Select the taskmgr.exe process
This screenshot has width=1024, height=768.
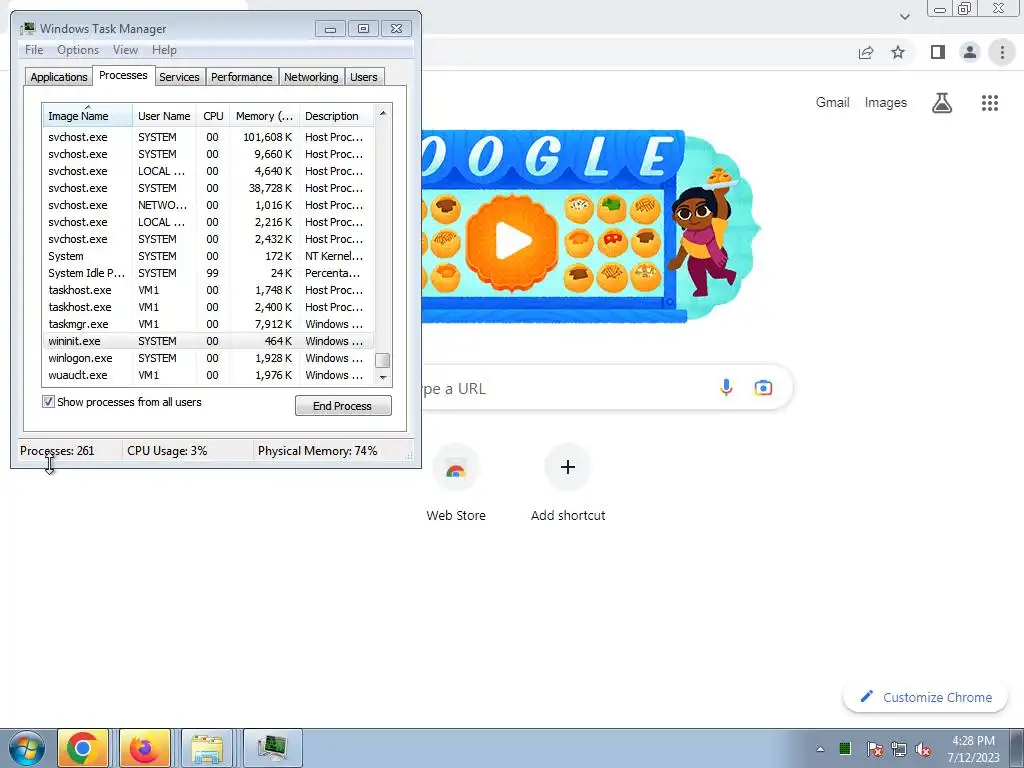tap(208, 324)
